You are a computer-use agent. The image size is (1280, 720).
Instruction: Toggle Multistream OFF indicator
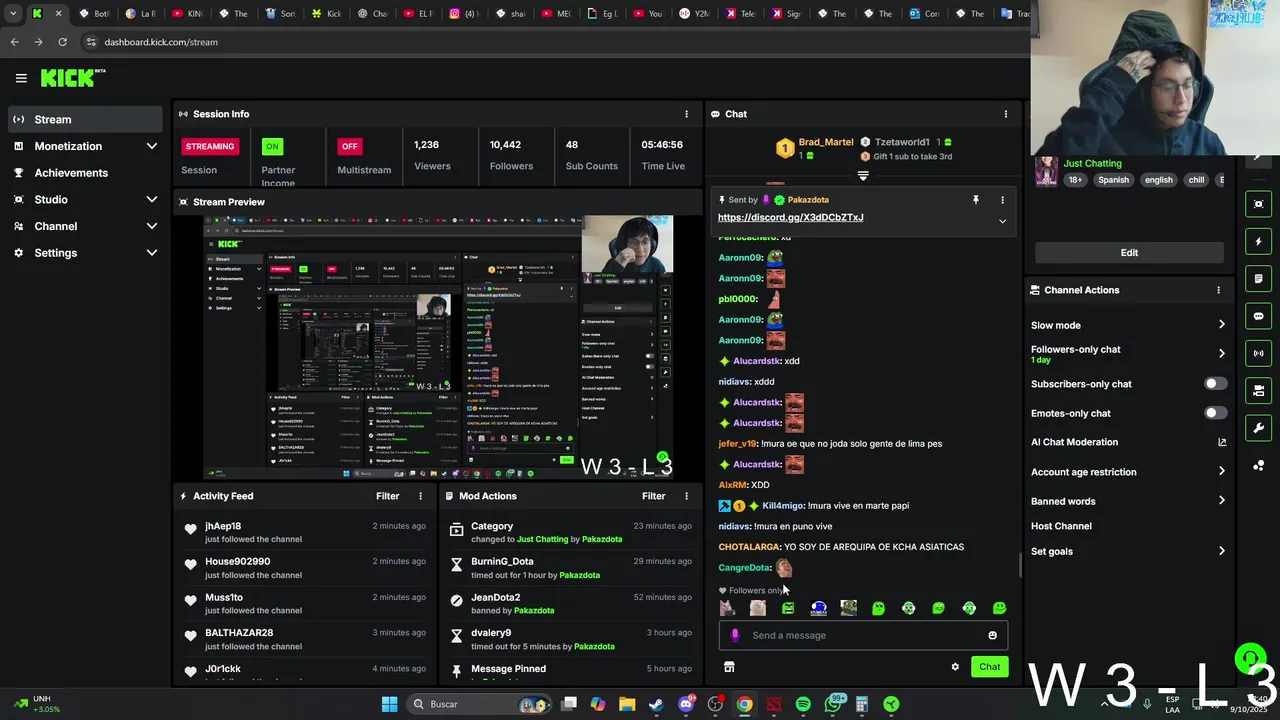click(349, 146)
